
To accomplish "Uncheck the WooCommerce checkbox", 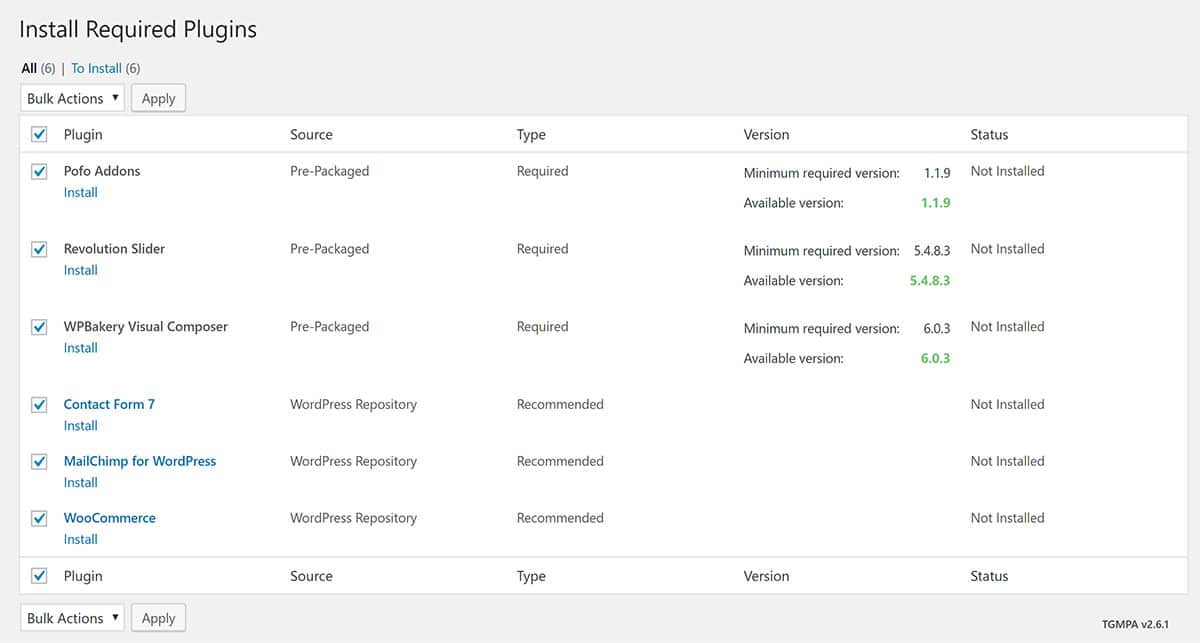I will coord(39,519).
